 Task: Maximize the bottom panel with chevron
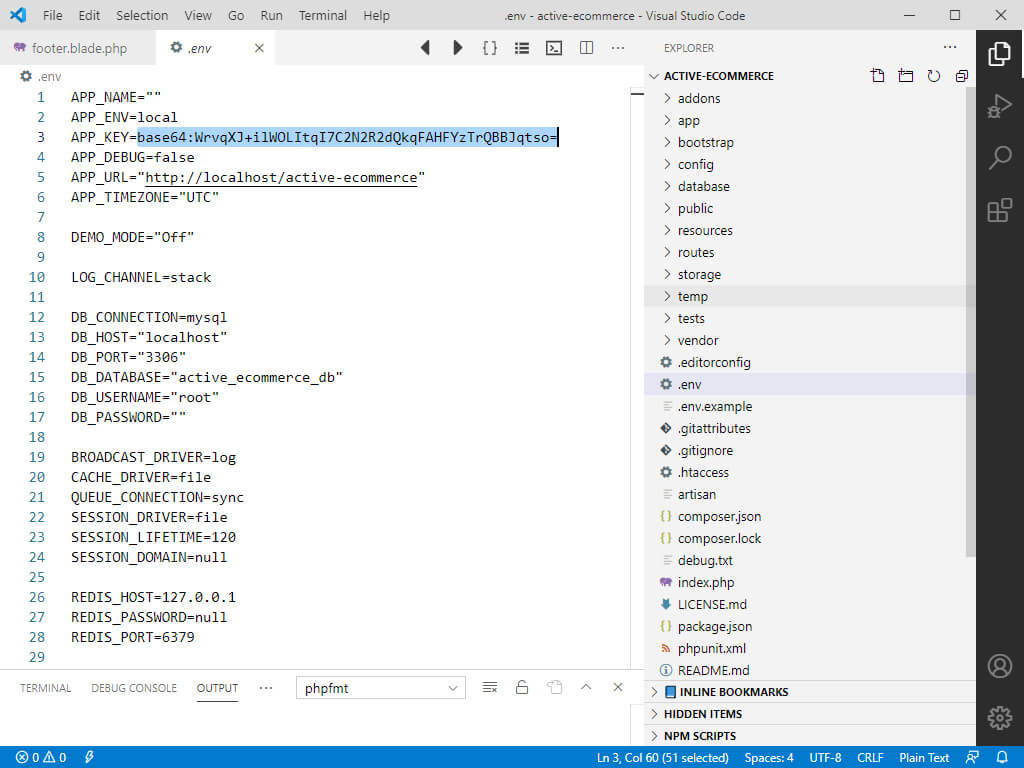(586, 687)
